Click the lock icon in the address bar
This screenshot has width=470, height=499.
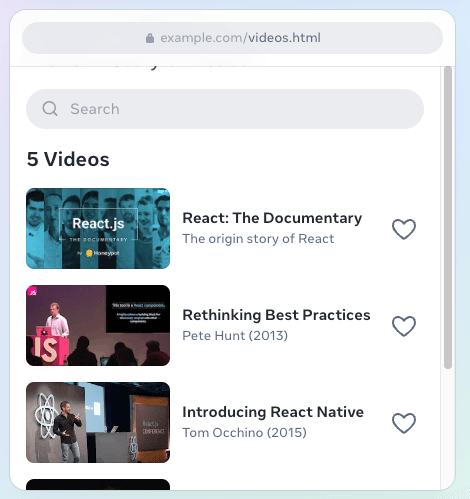(150, 38)
